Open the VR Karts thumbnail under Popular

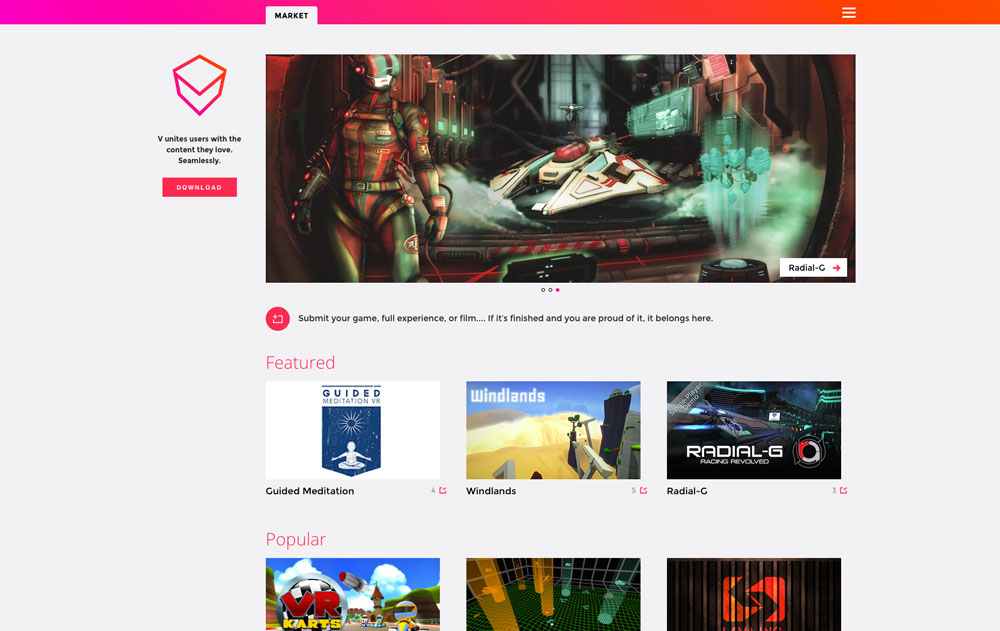click(x=352, y=595)
